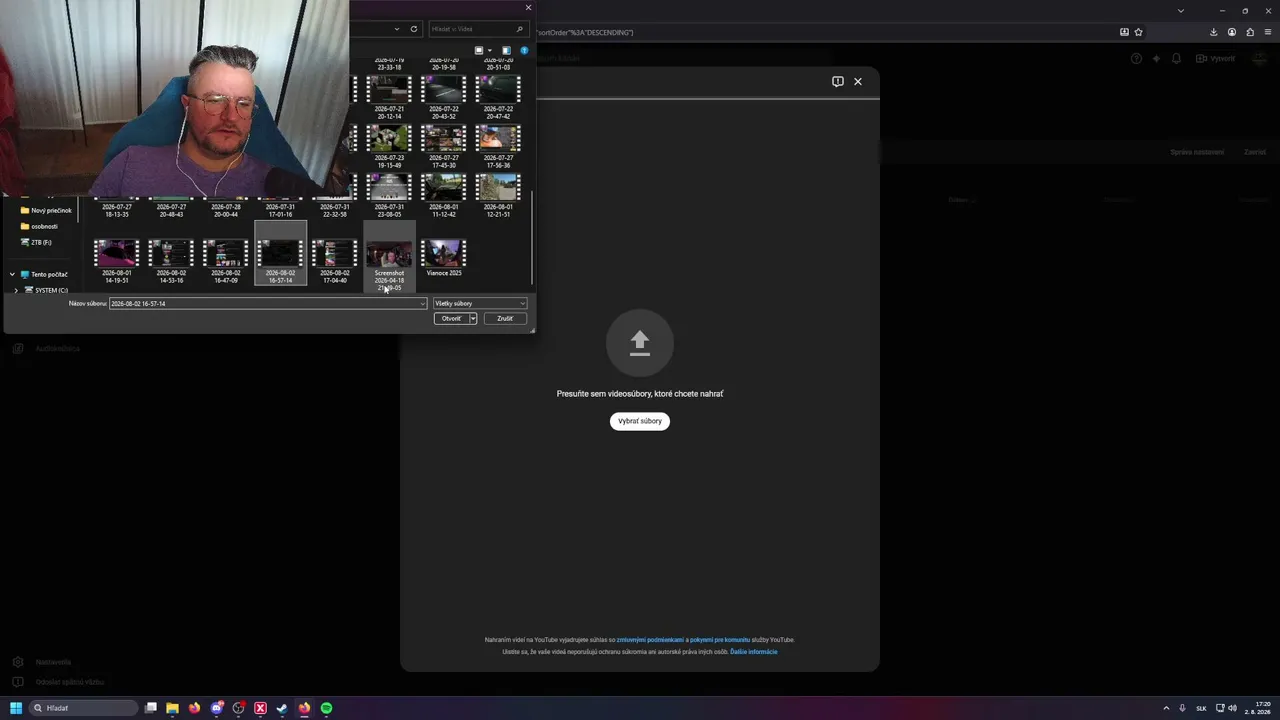Click the 'Vybrať súbory' button

640,421
